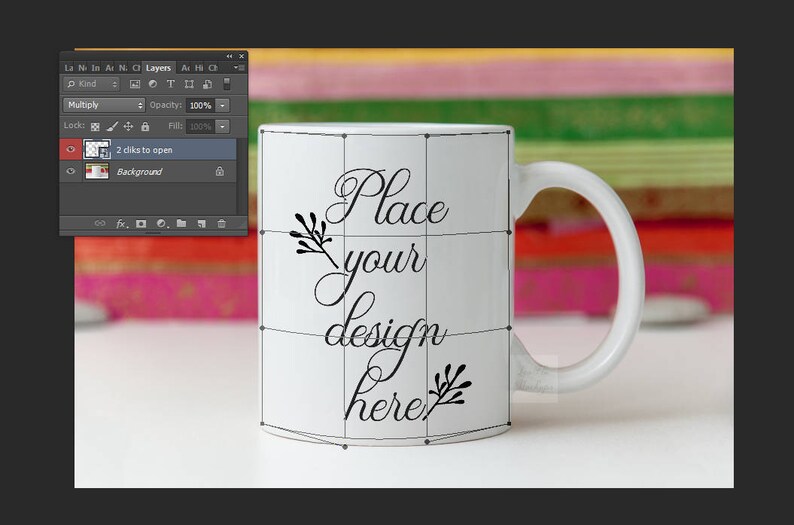This screenshot has height=525, width=794.
Task: Close the Layers panel group
Action: point(242,56)
